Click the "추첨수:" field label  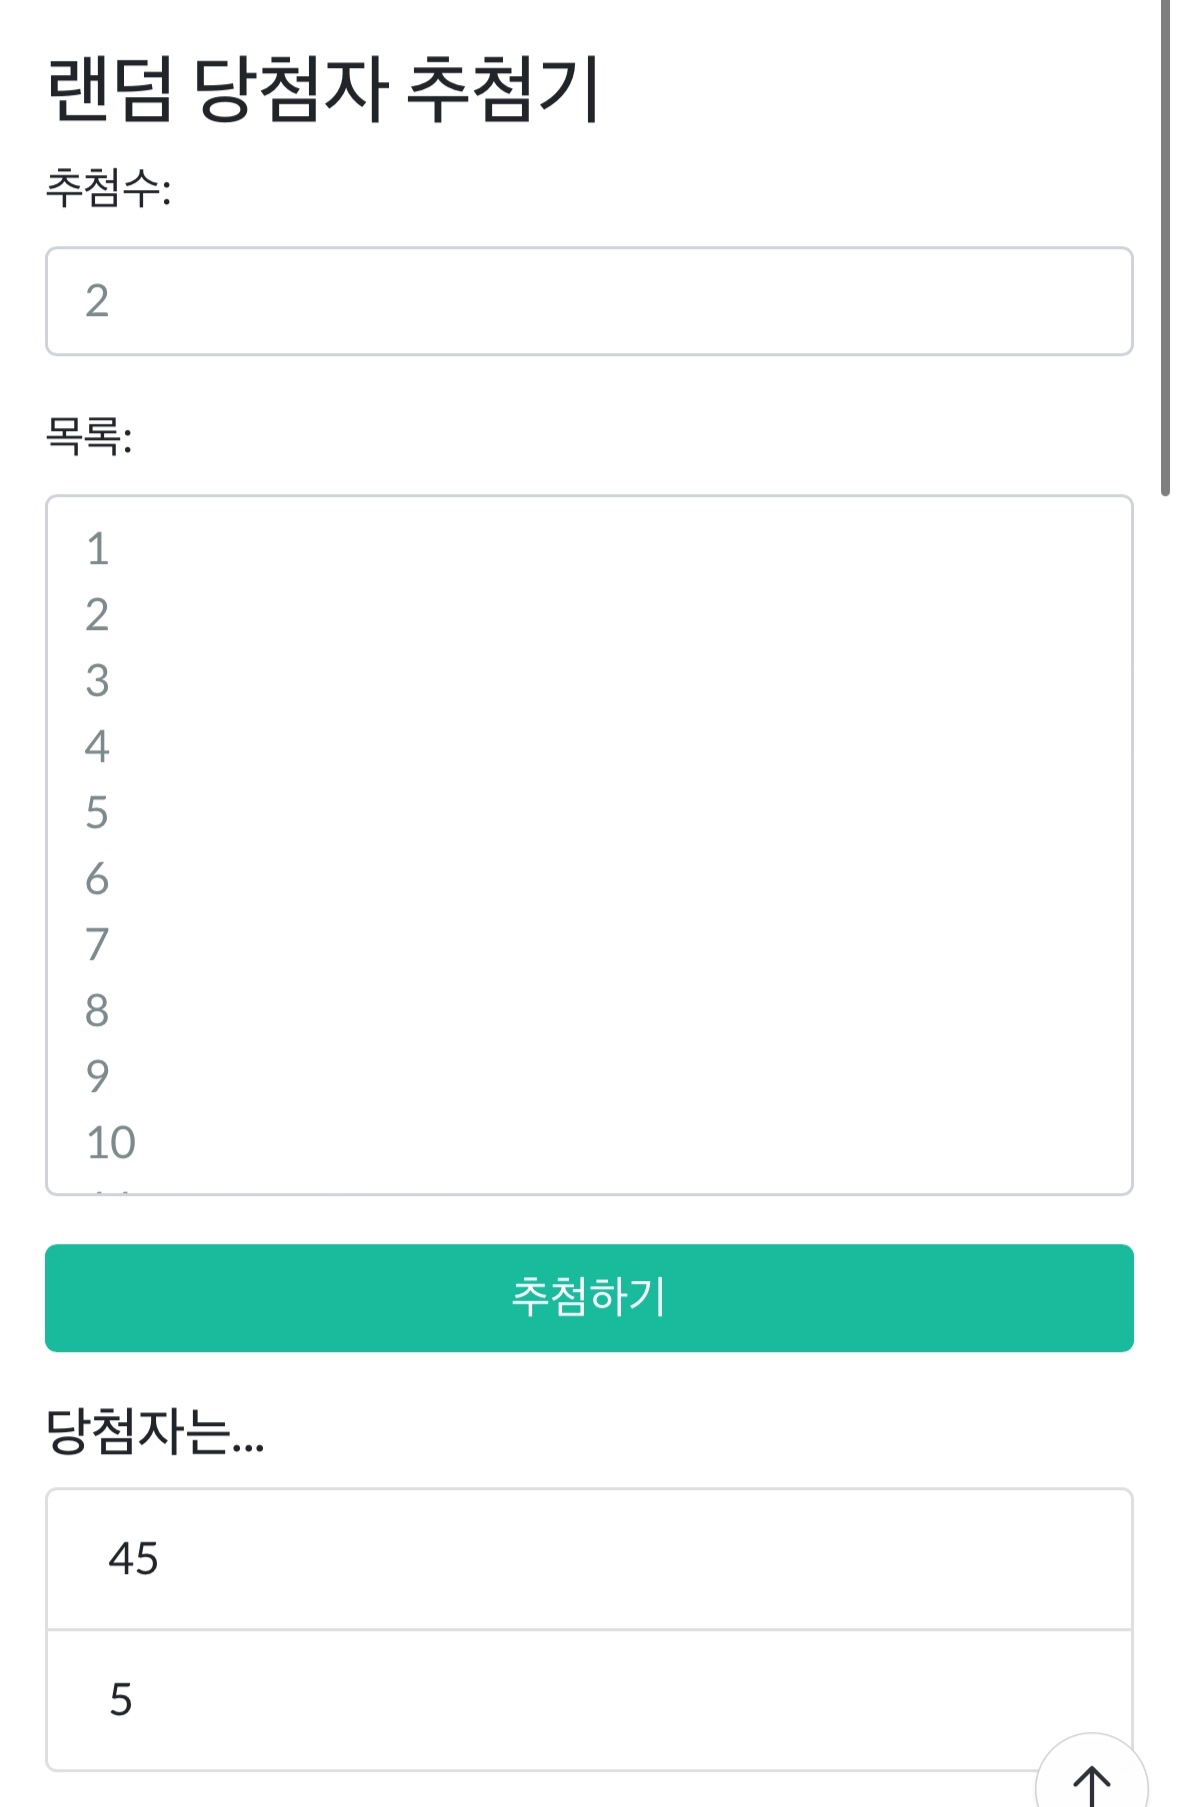108,188
